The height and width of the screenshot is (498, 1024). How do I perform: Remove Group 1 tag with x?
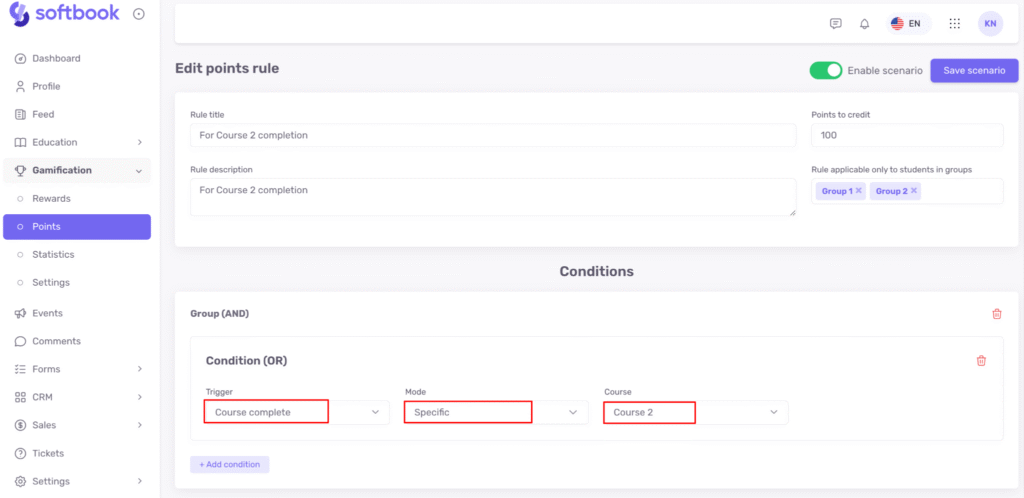[858, 191]
